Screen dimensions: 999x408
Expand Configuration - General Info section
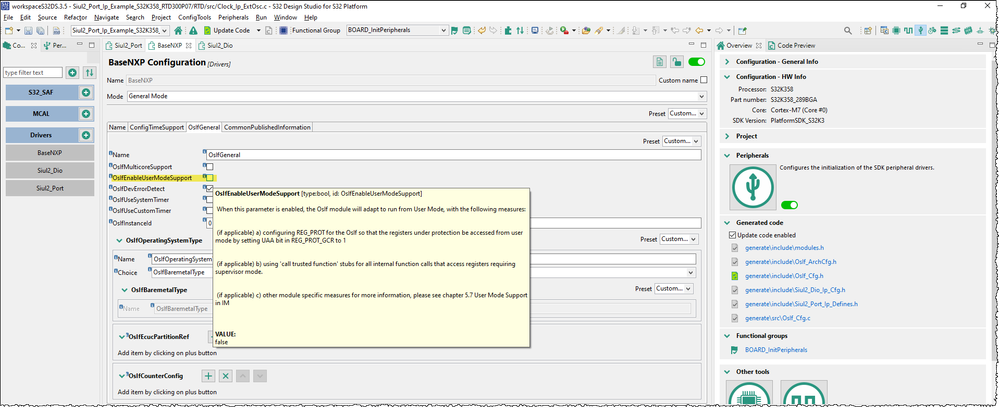728,62
